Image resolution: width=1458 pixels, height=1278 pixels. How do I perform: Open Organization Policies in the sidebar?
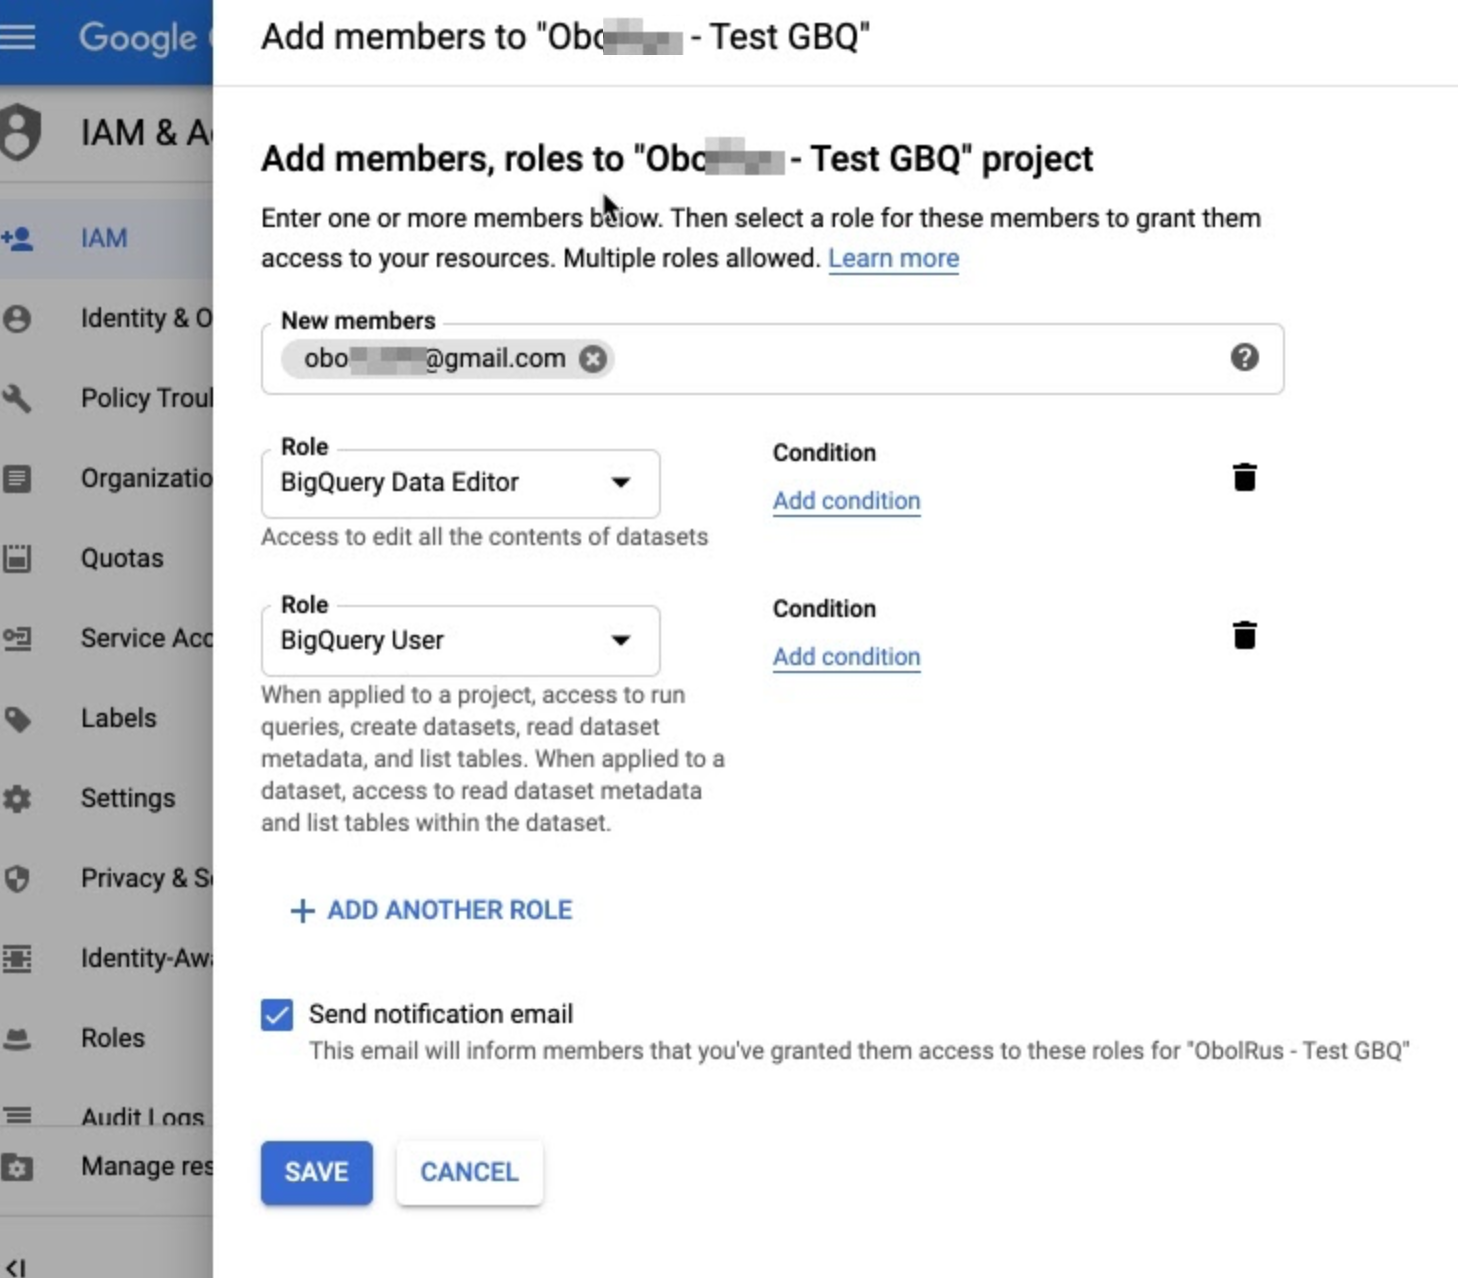click(x=146, y=478)
